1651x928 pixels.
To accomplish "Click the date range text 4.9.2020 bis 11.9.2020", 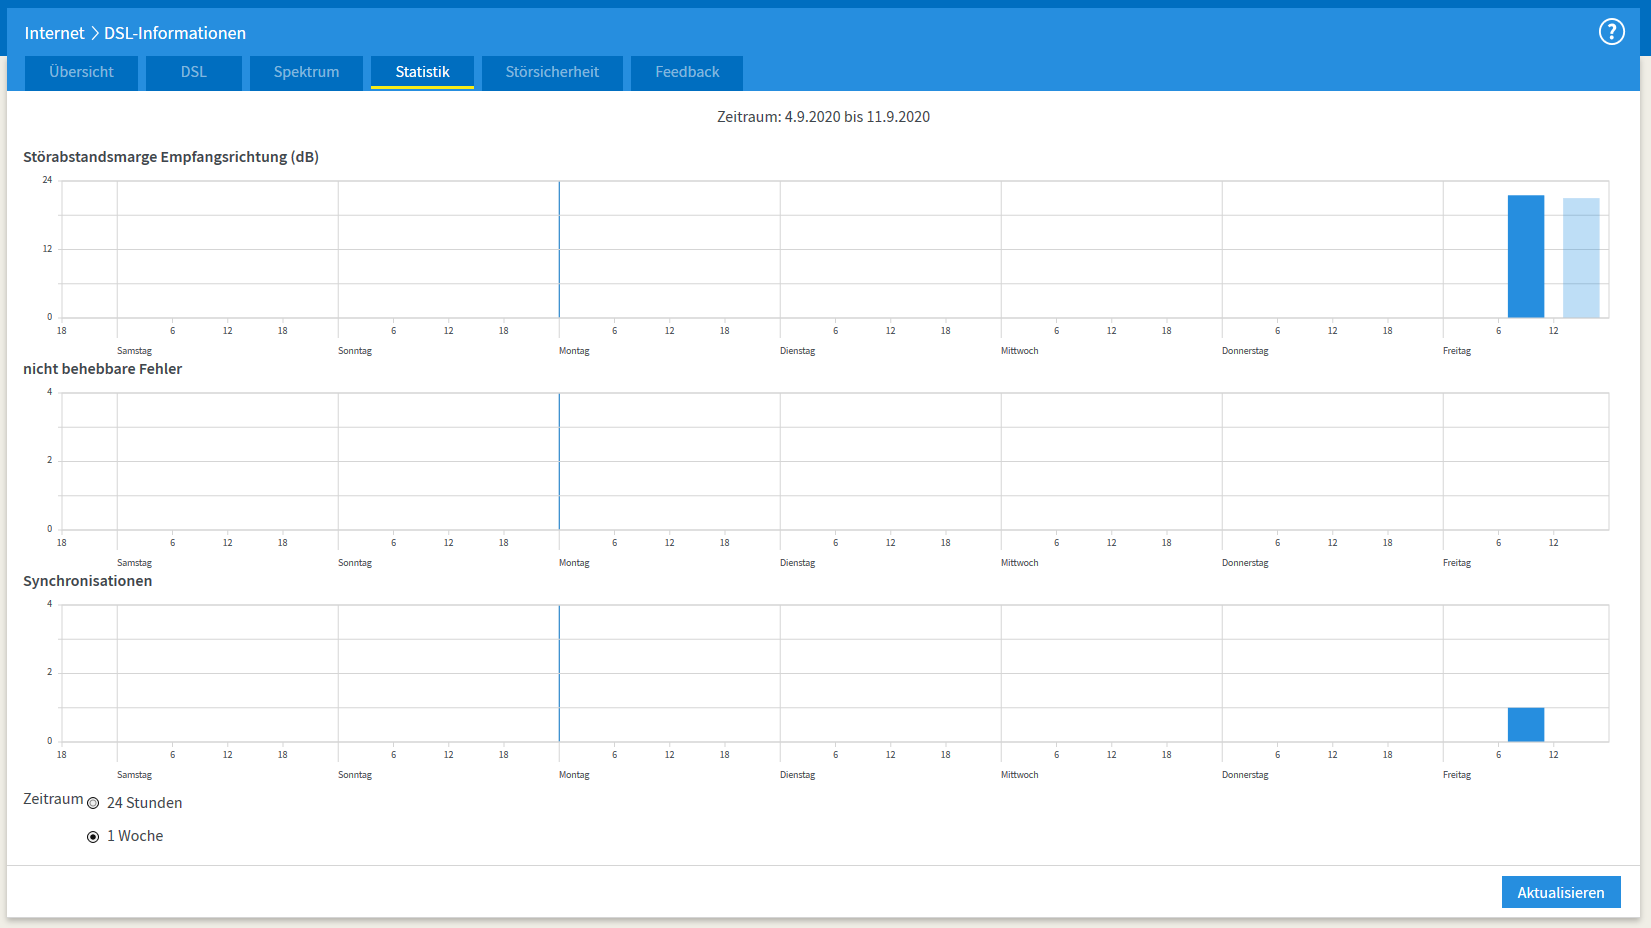I will 857,117.
